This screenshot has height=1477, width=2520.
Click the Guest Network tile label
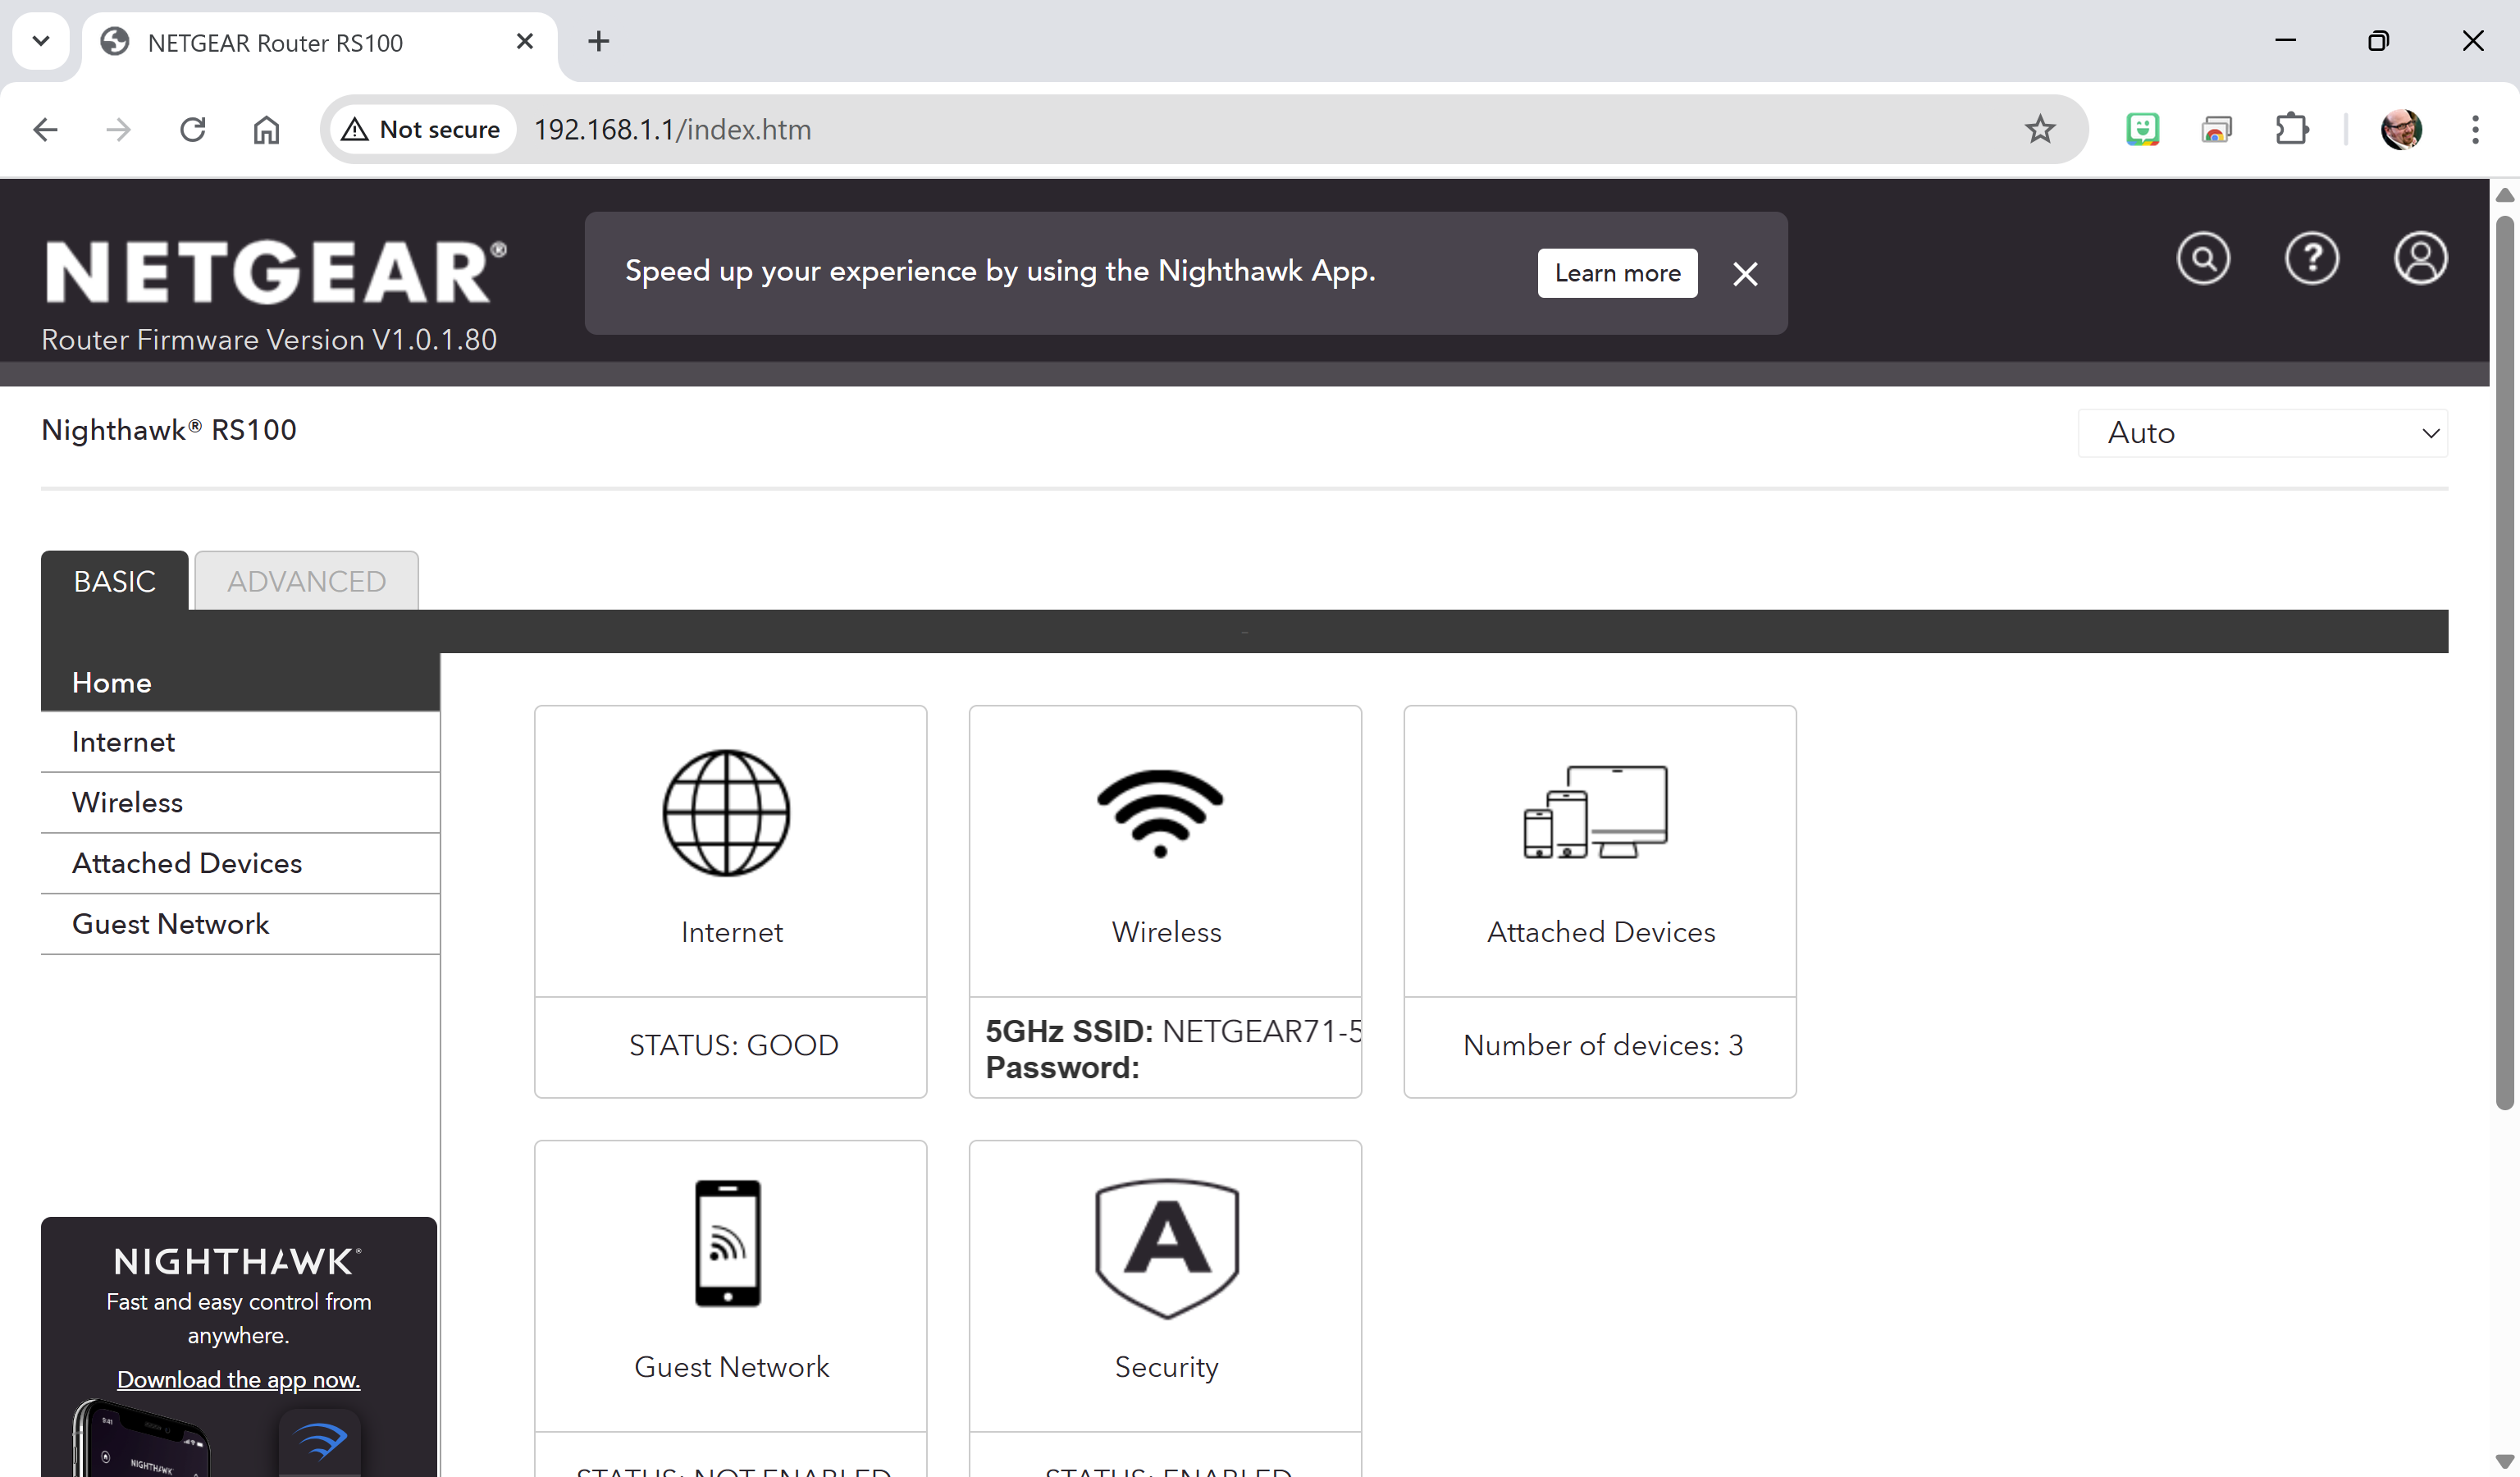click(x=731, y=1367)
